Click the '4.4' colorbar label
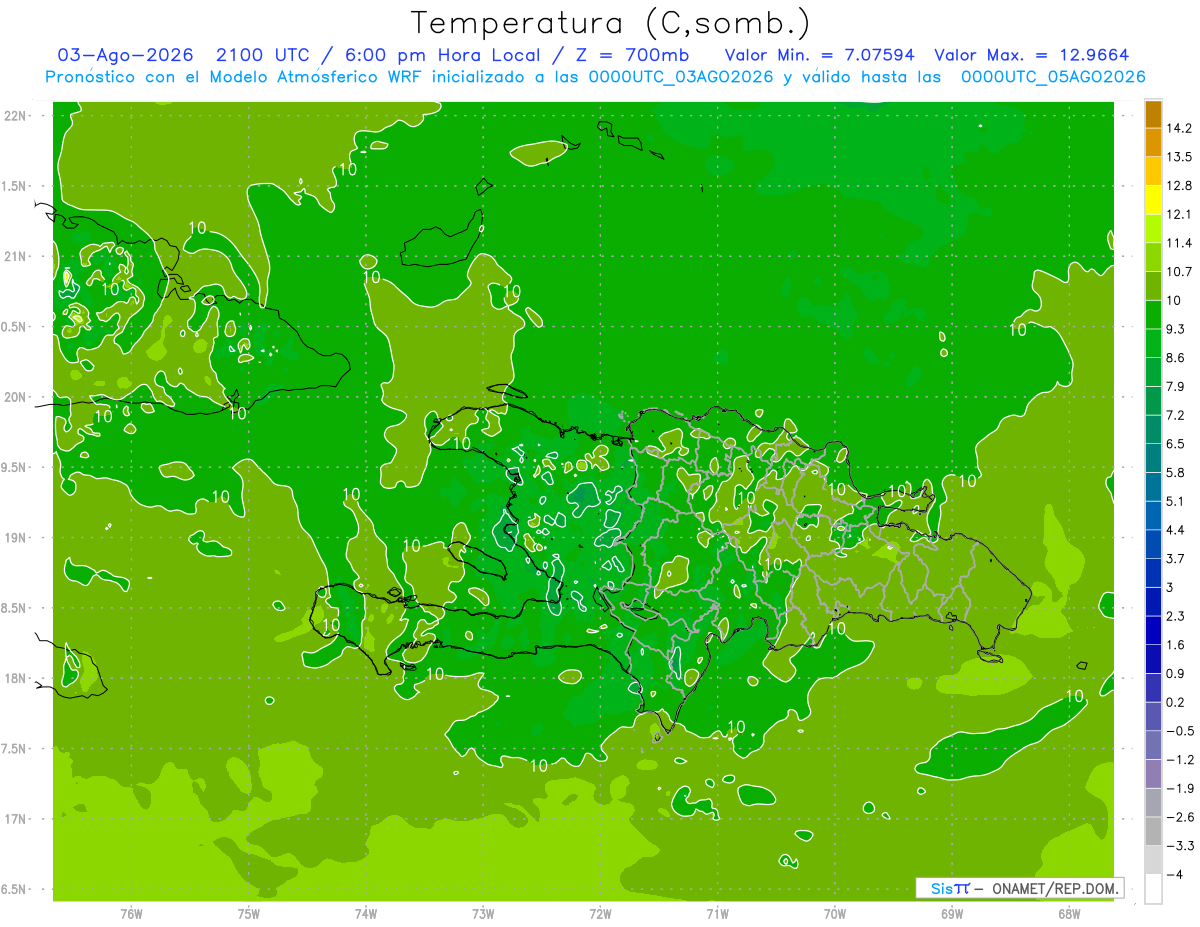Screen dimensions: 1200x927 [1176, 530]
